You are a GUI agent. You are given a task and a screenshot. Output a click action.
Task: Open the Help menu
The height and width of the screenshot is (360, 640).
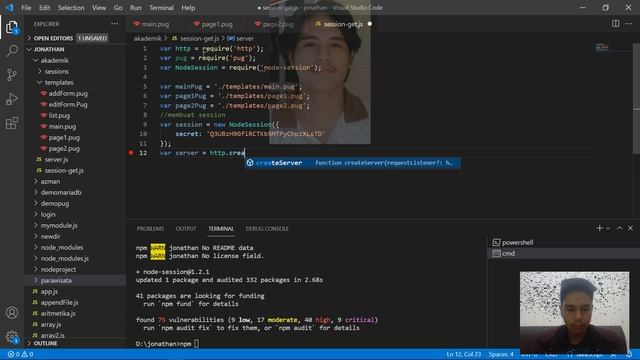[188, 8]
